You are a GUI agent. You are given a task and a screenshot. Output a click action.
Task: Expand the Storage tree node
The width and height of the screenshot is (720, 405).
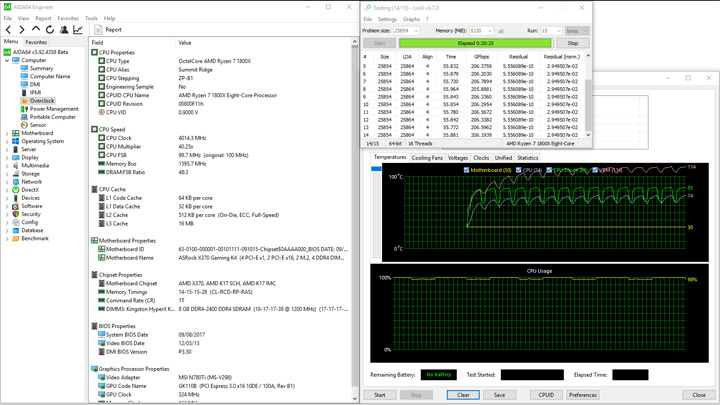click(x=7, y=174)
